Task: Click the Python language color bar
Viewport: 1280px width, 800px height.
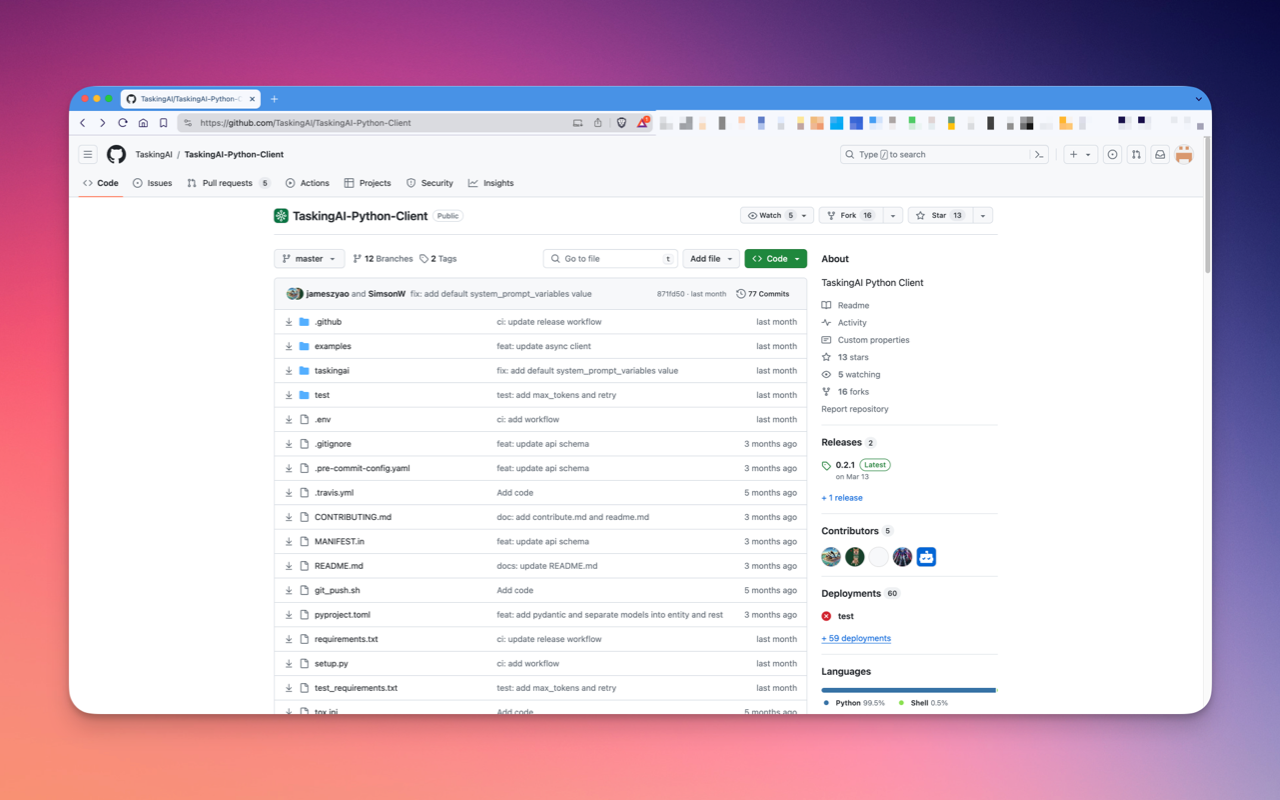Action: (905, 689)
